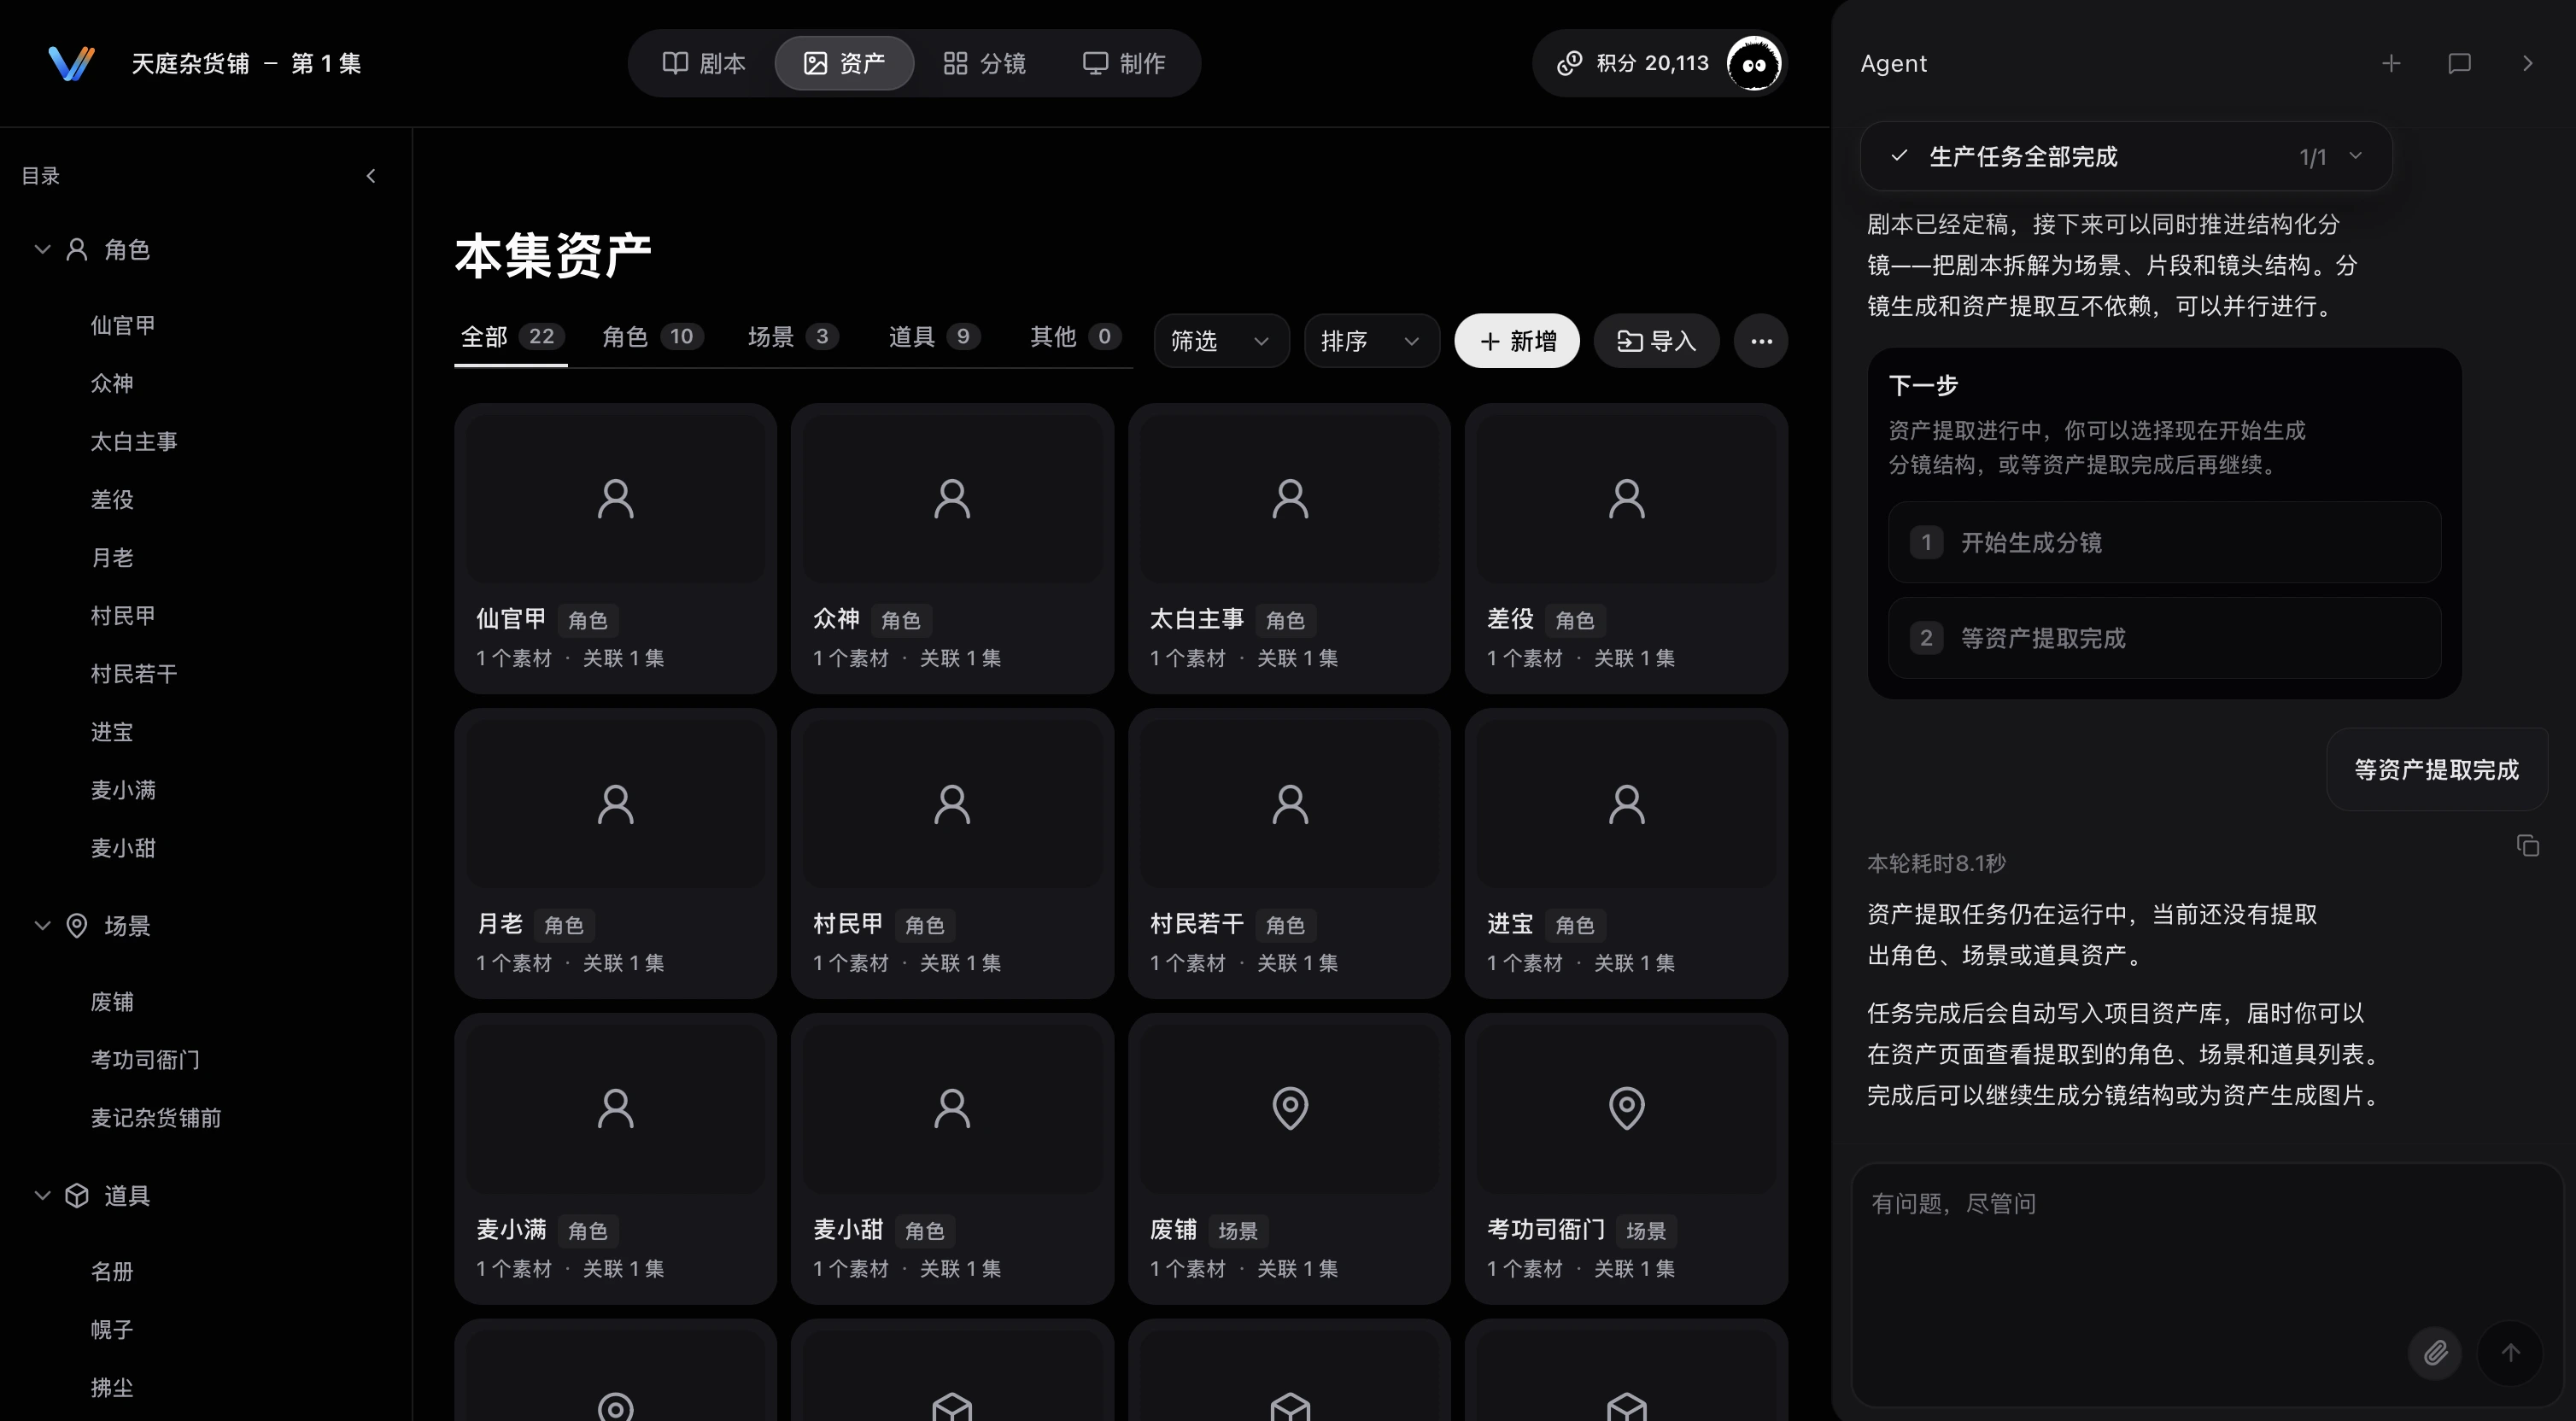Choose option 开始生成分镜

2164,542
